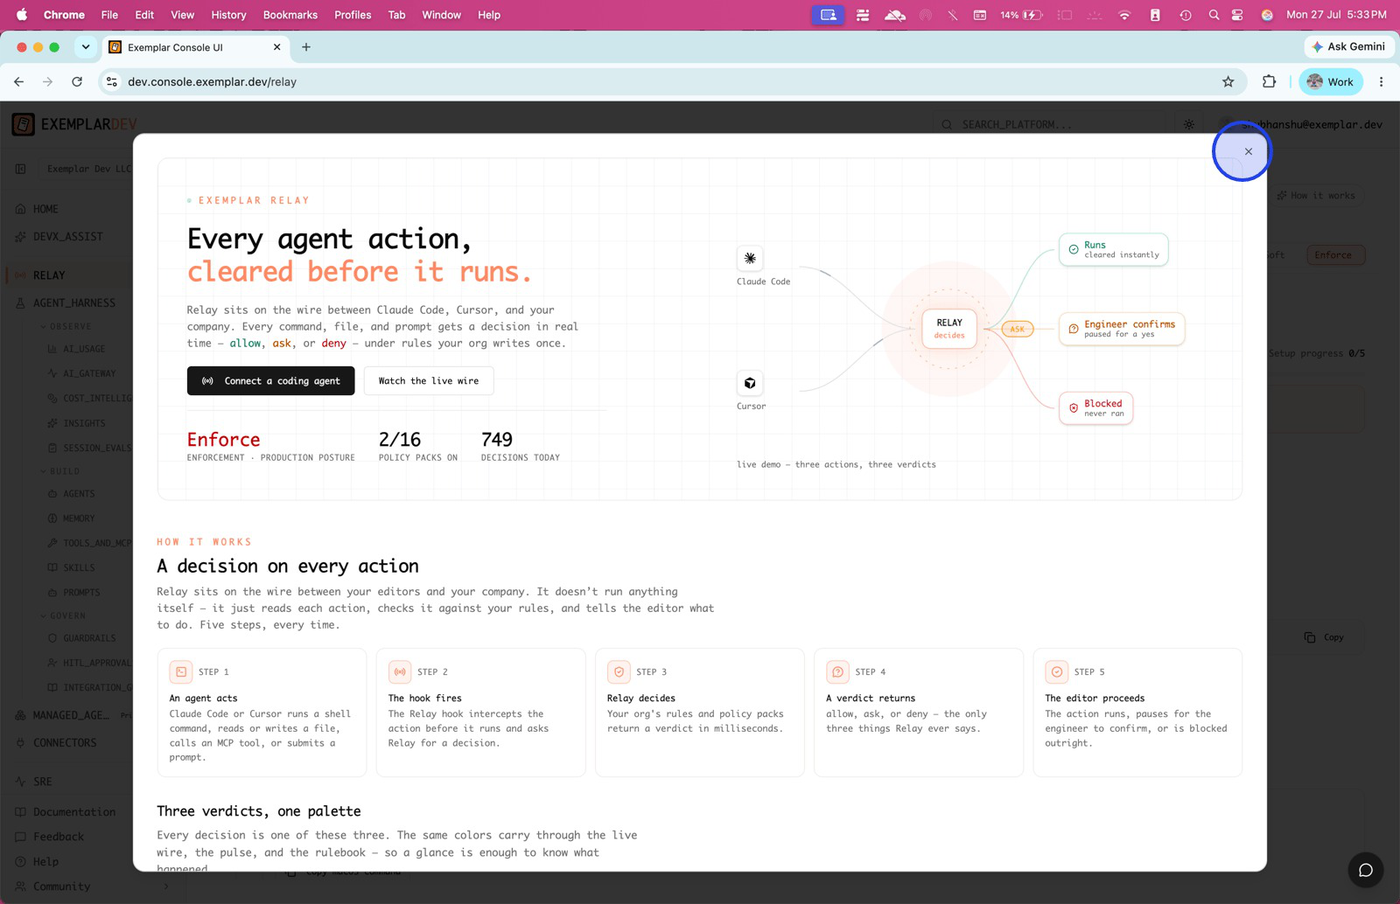The image size is (1400, 904).
Task: Close the Exemplar Console UI tab
Action: (x=277, y=47)
